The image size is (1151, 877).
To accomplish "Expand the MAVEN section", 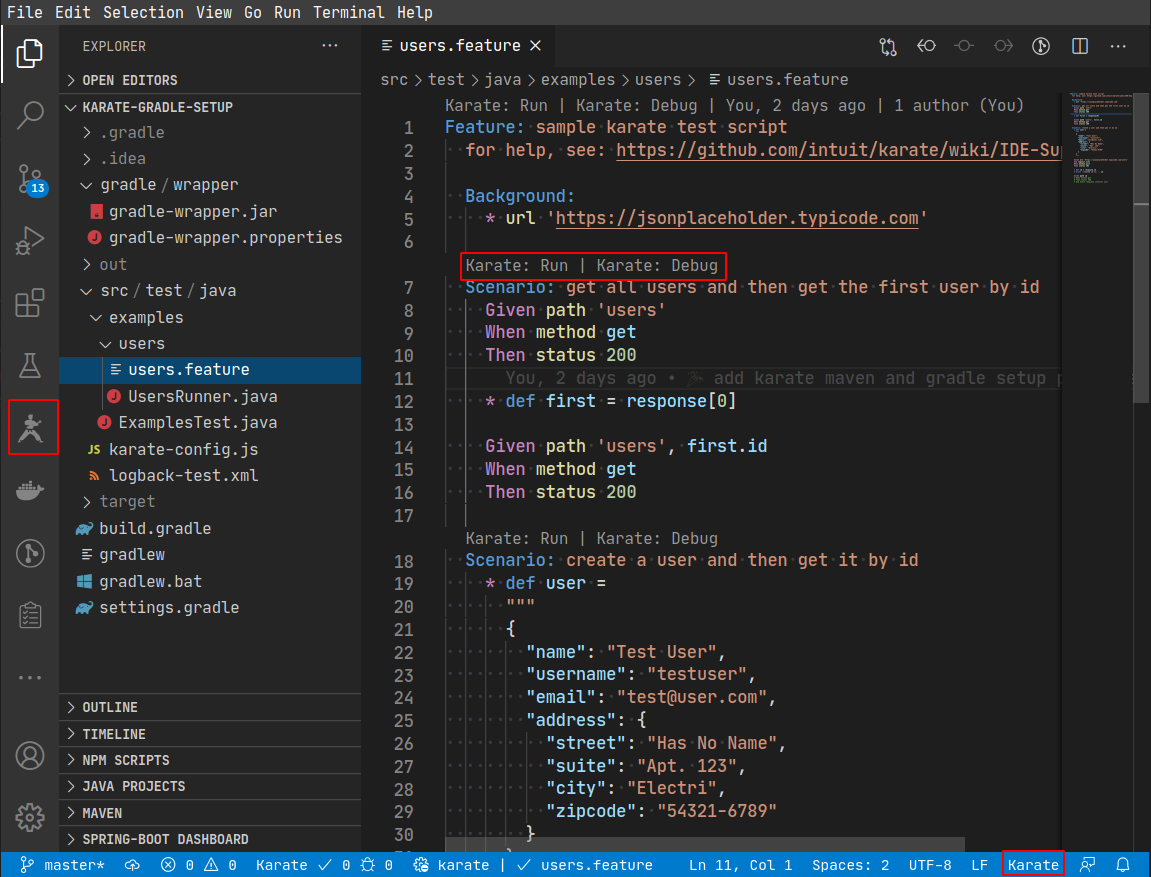I will tap(101, 813).
